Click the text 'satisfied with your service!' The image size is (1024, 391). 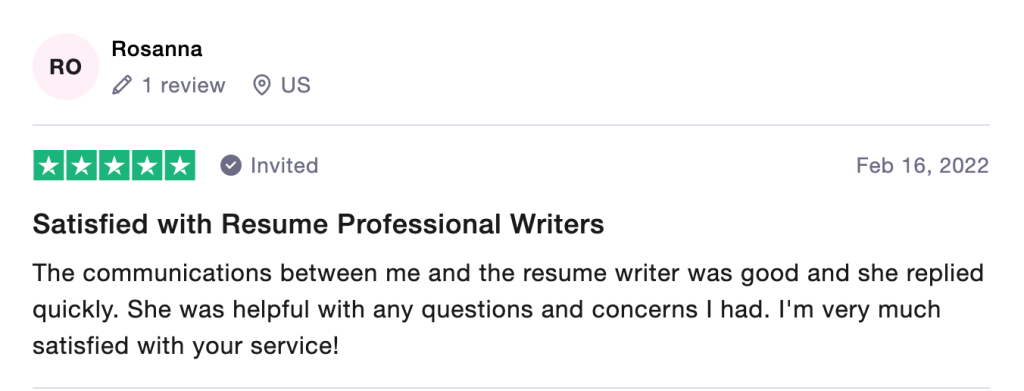[186, 346]
